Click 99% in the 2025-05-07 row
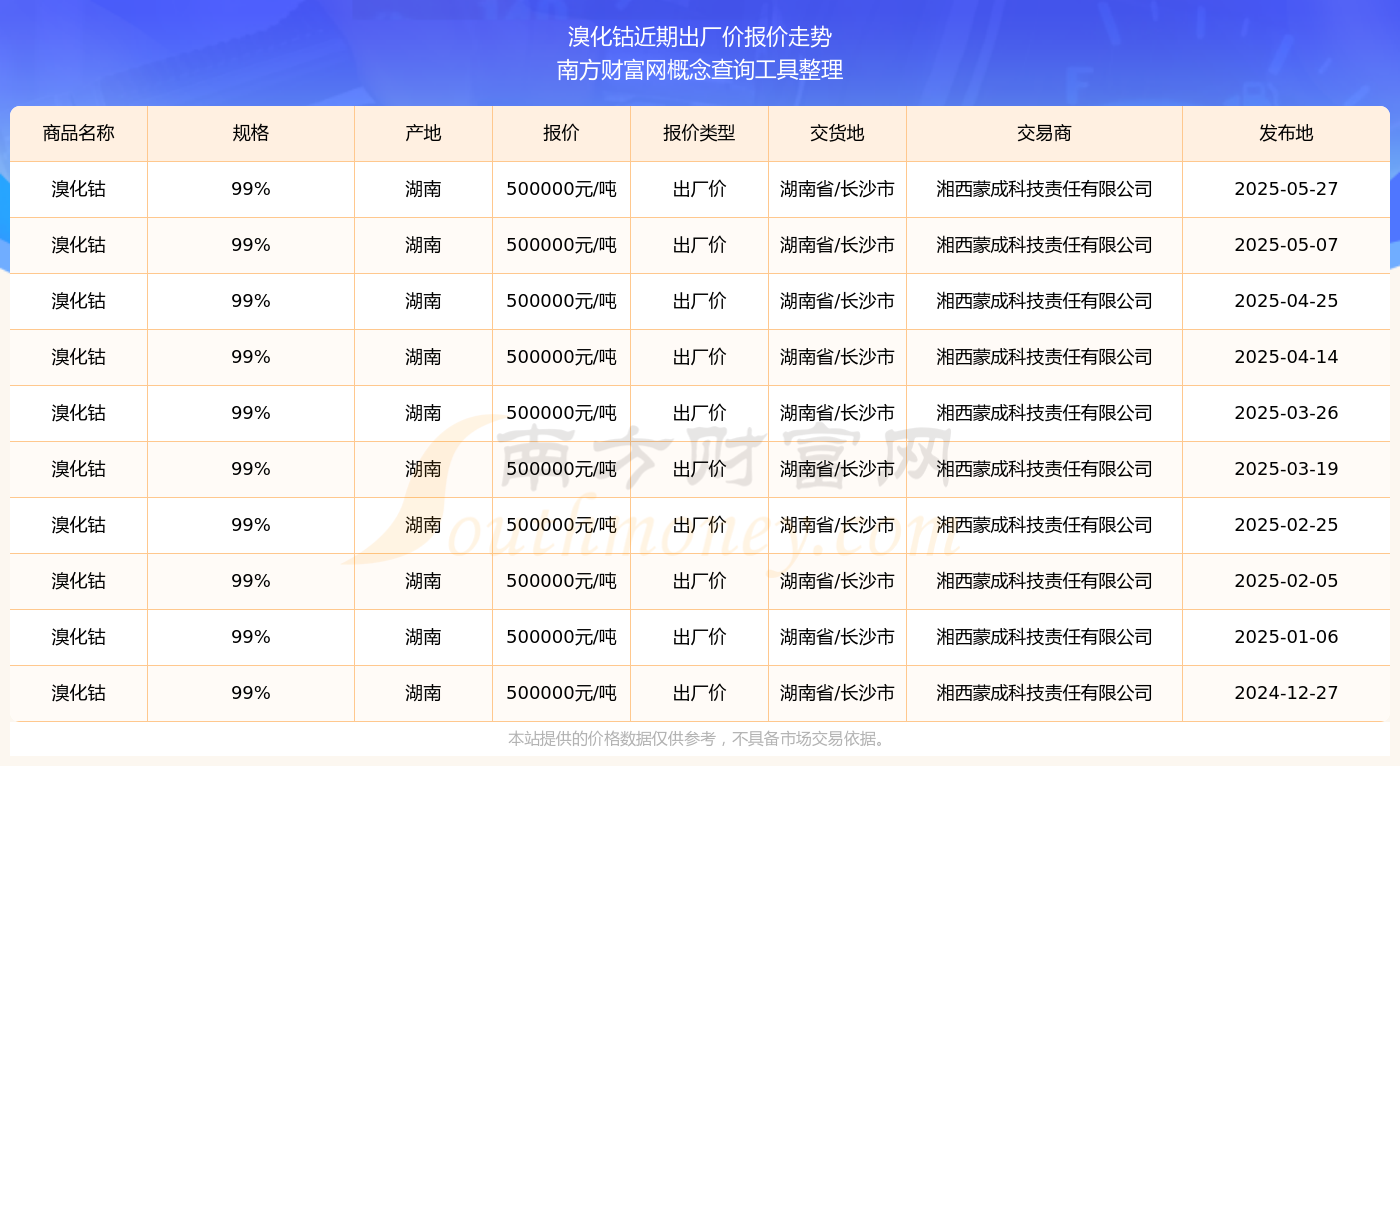 click(251, 245)
